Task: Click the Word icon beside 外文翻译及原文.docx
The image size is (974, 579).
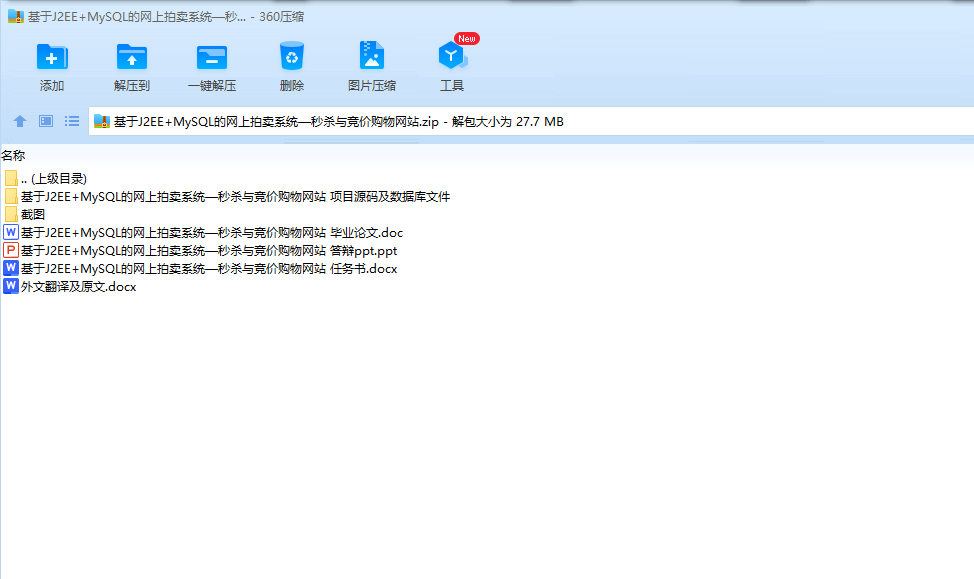Action: [x=11, y=286]
